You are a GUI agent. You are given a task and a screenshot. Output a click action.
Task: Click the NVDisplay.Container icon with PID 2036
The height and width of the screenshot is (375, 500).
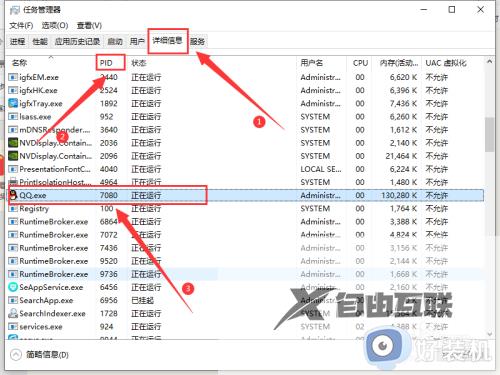pos(13,143)
